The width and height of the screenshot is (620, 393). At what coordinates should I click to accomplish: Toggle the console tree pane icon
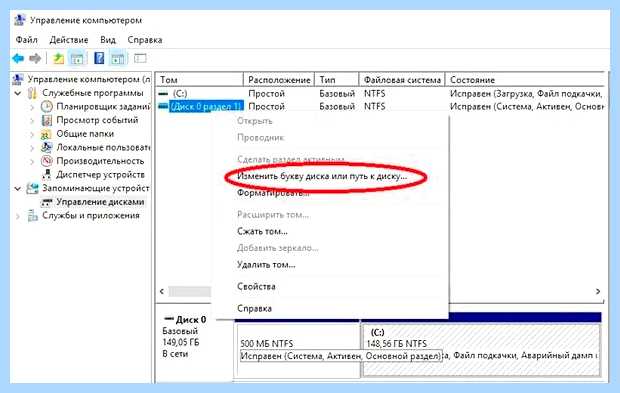pos(77,59)
